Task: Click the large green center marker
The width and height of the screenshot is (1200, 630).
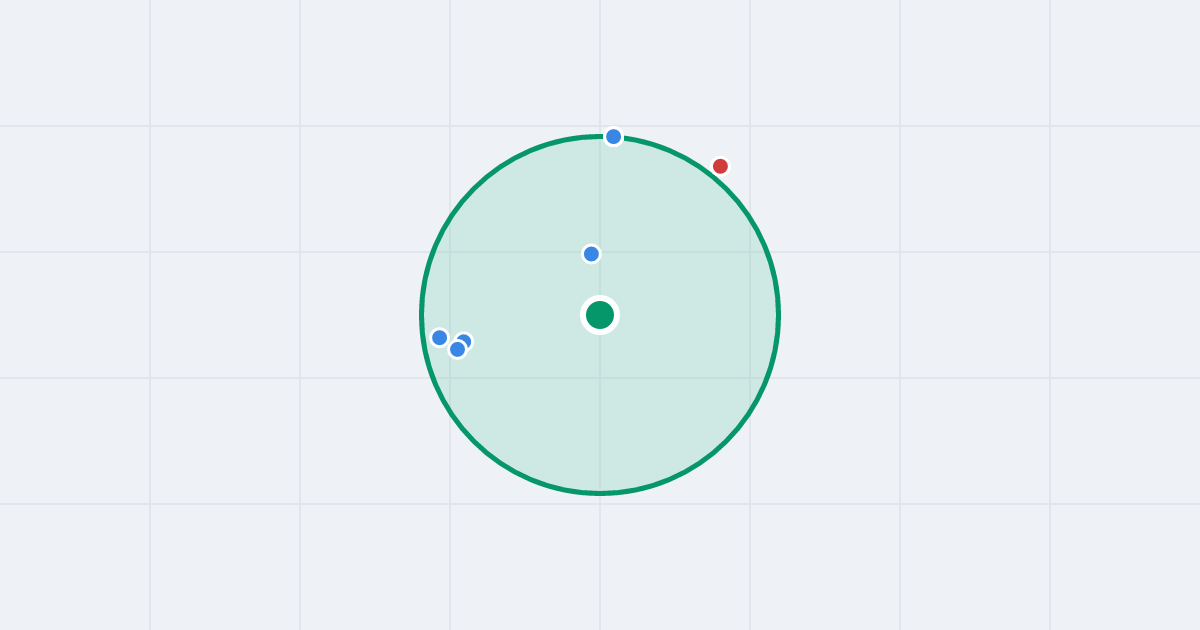Action: coord(600,315)
